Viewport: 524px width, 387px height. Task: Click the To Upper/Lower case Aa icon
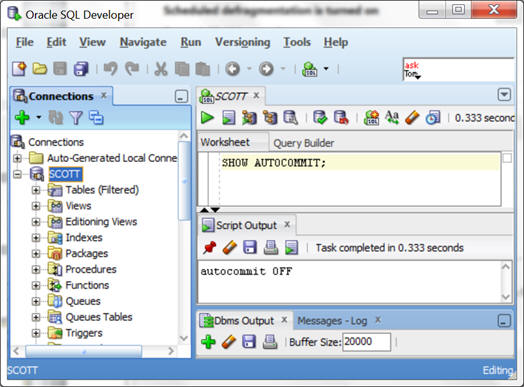coord(392,118)
